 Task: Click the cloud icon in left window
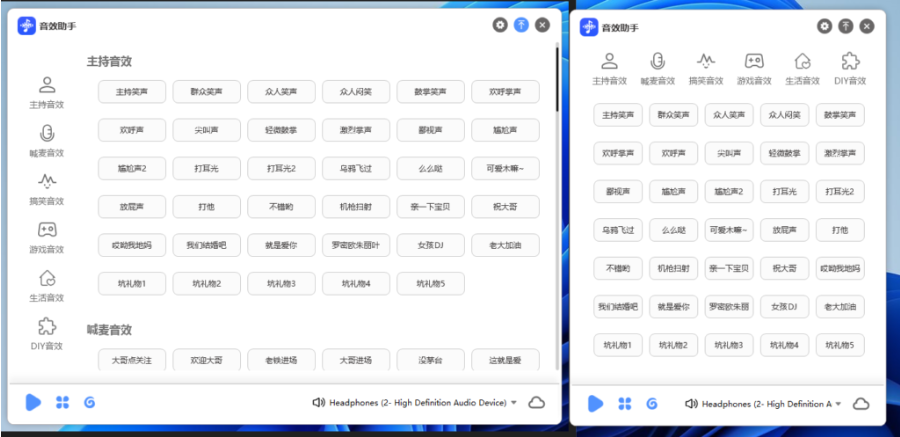click(x=536, y=402)
